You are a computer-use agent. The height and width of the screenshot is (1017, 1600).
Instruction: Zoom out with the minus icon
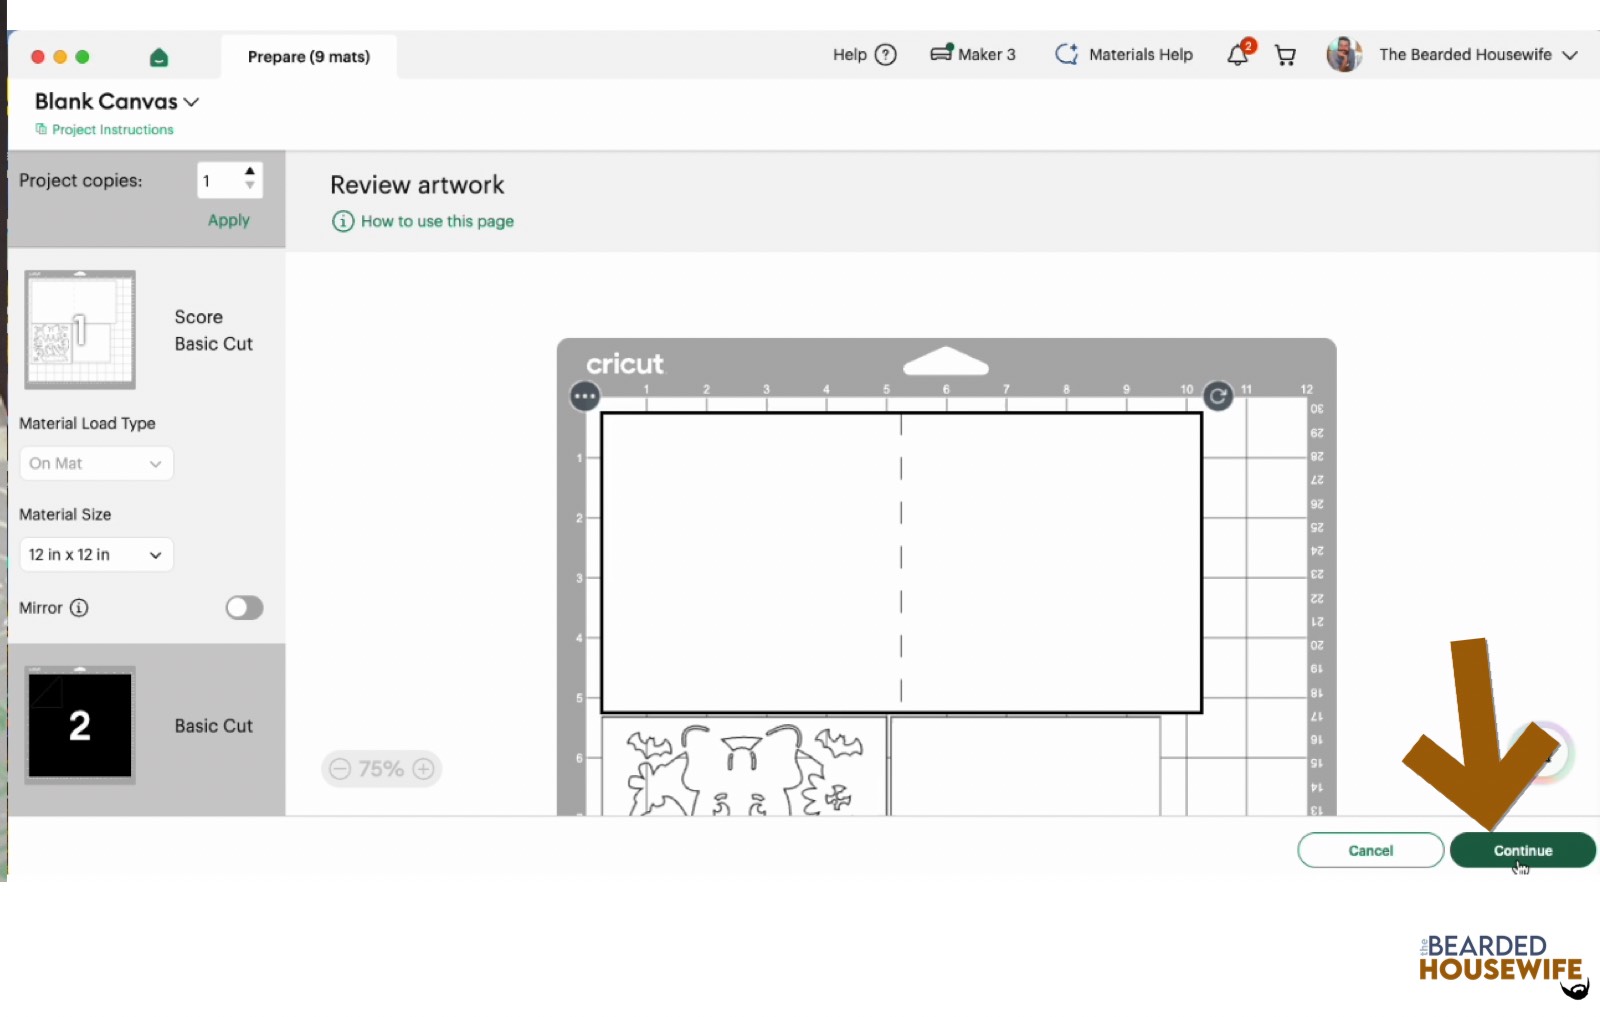click(340, 769)
